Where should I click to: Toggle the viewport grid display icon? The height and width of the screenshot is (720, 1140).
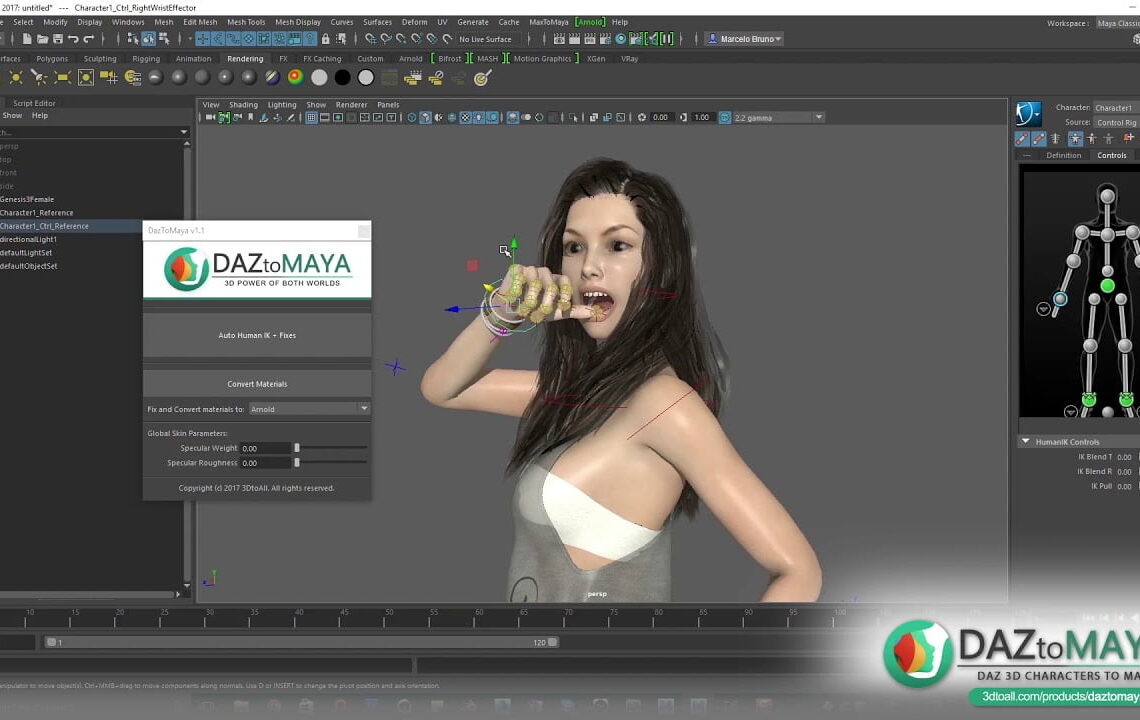point(311,118)
